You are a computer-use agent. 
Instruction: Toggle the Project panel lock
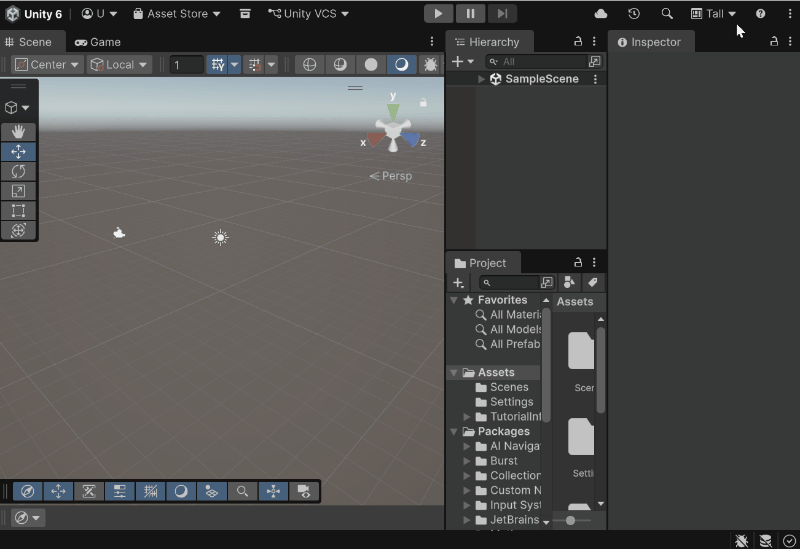(578, 262)
